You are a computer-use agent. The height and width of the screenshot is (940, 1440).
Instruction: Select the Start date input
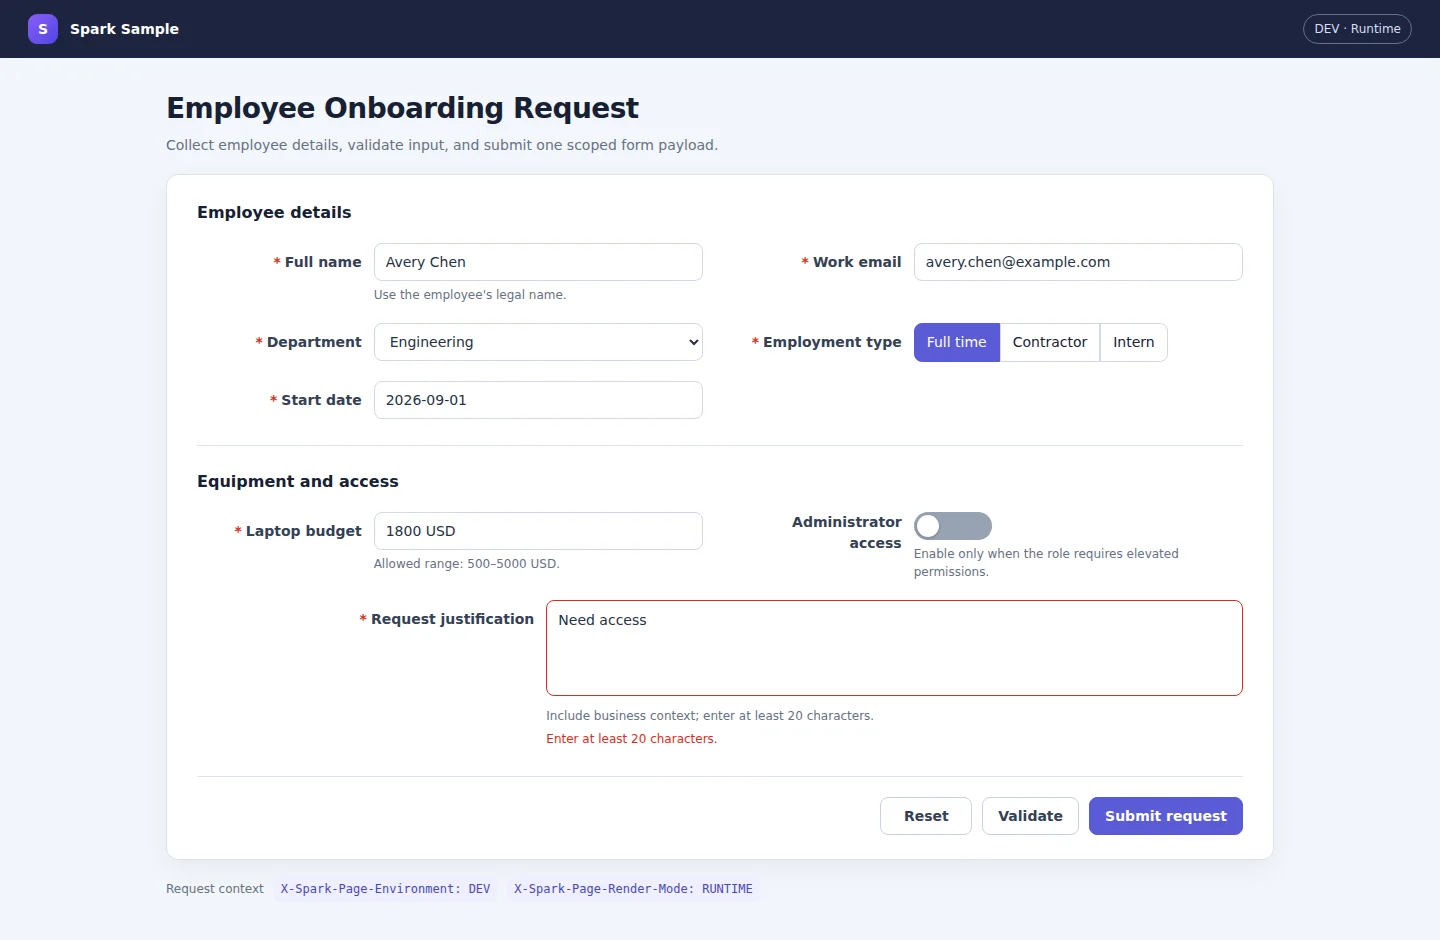[x=538, y=400]
